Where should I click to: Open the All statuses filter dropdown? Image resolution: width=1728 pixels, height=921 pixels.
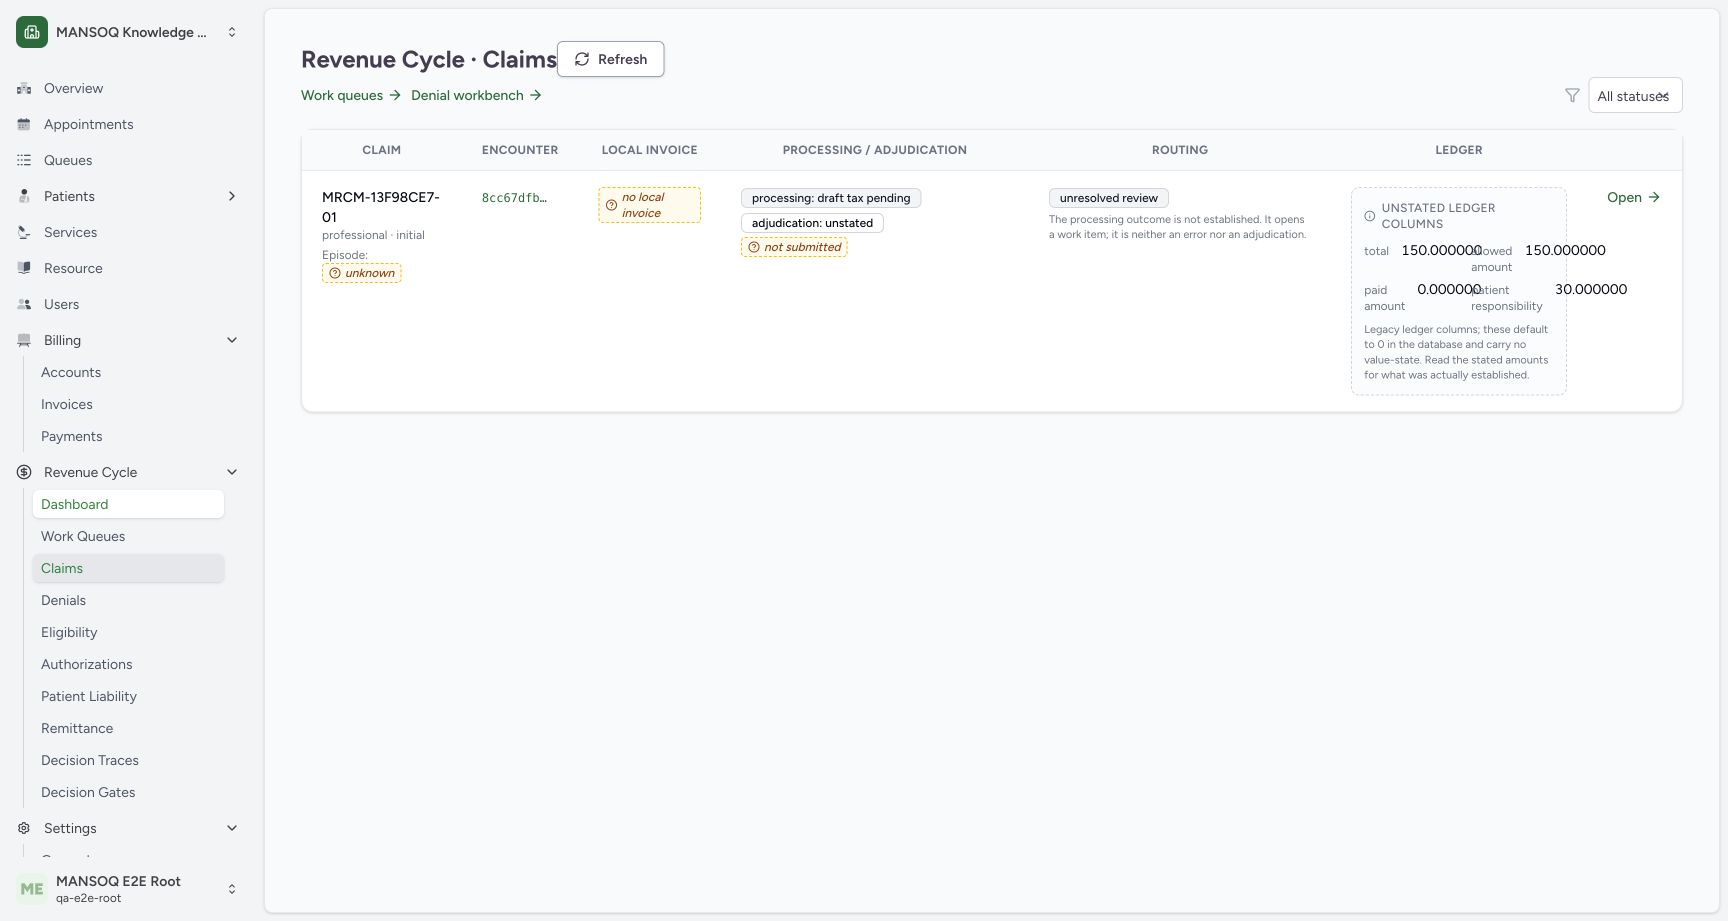[1635, 95]
